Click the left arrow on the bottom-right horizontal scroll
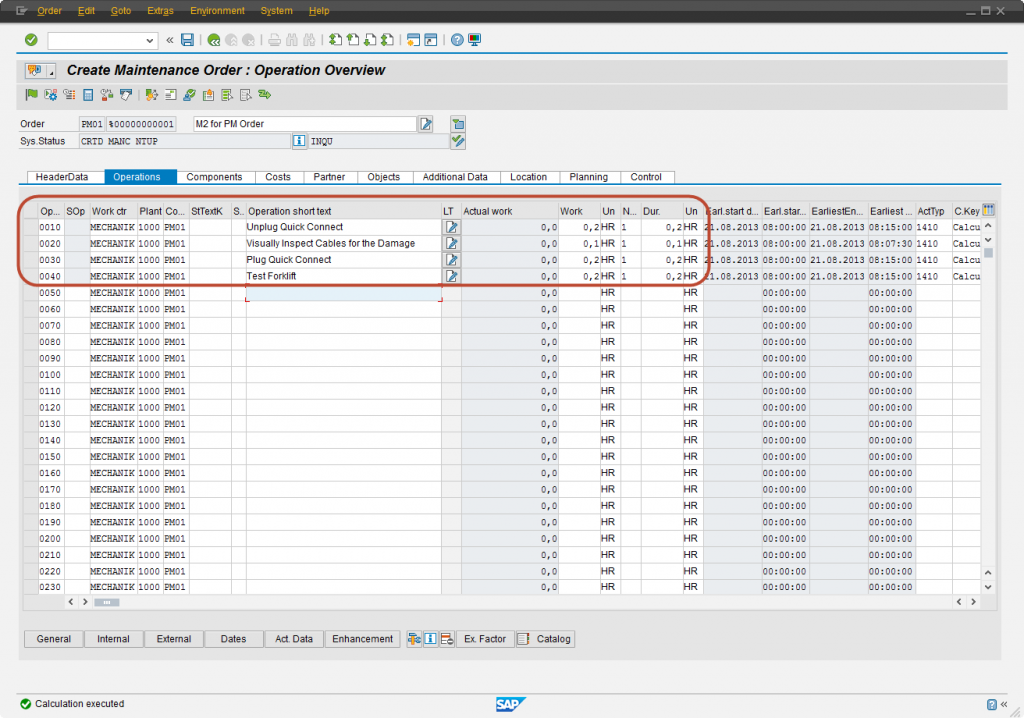The width and height of the screenshot is (1024, 718). coord(959,602)
